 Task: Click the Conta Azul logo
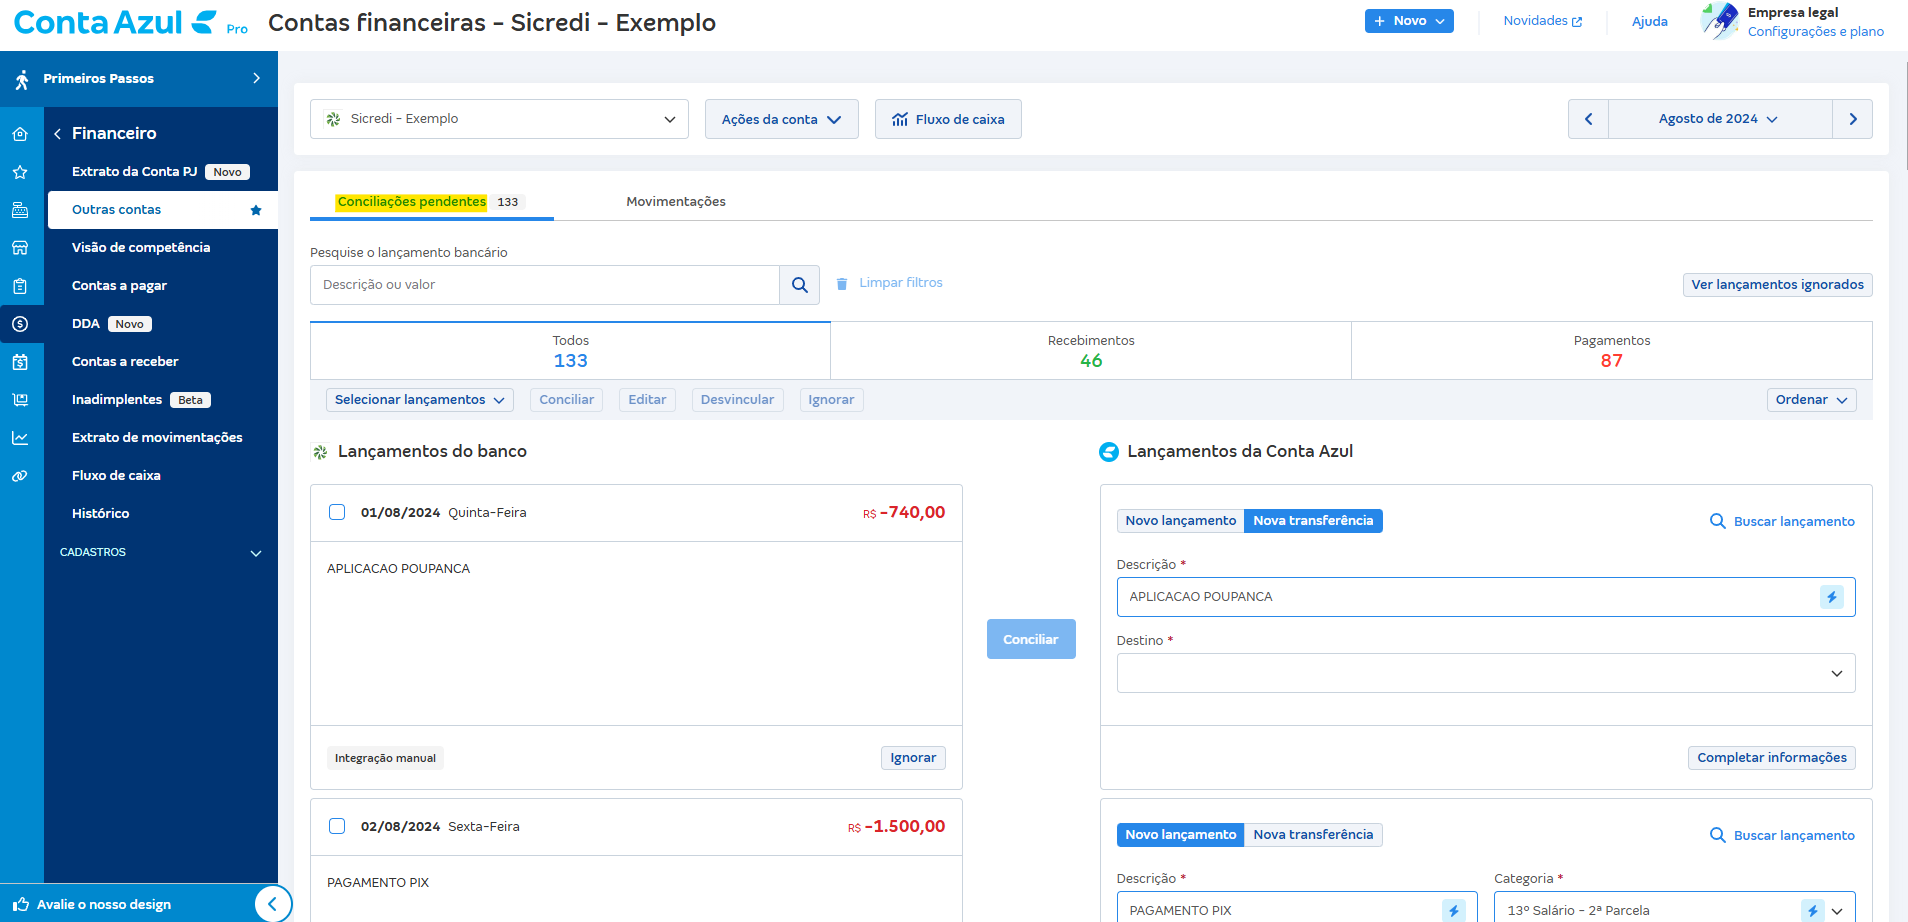click(115, 22)
